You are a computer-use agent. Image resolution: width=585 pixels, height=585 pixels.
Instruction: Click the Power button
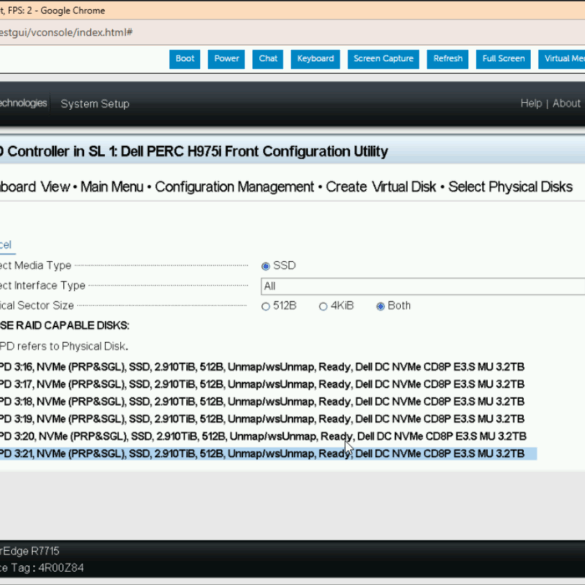coord(226,59)
